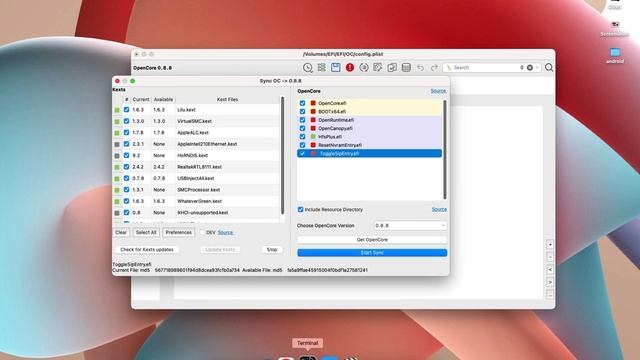This screenshot has width=640, height=360.
Task: Click the right angle bracket button
Action: (x=550, y=282)
